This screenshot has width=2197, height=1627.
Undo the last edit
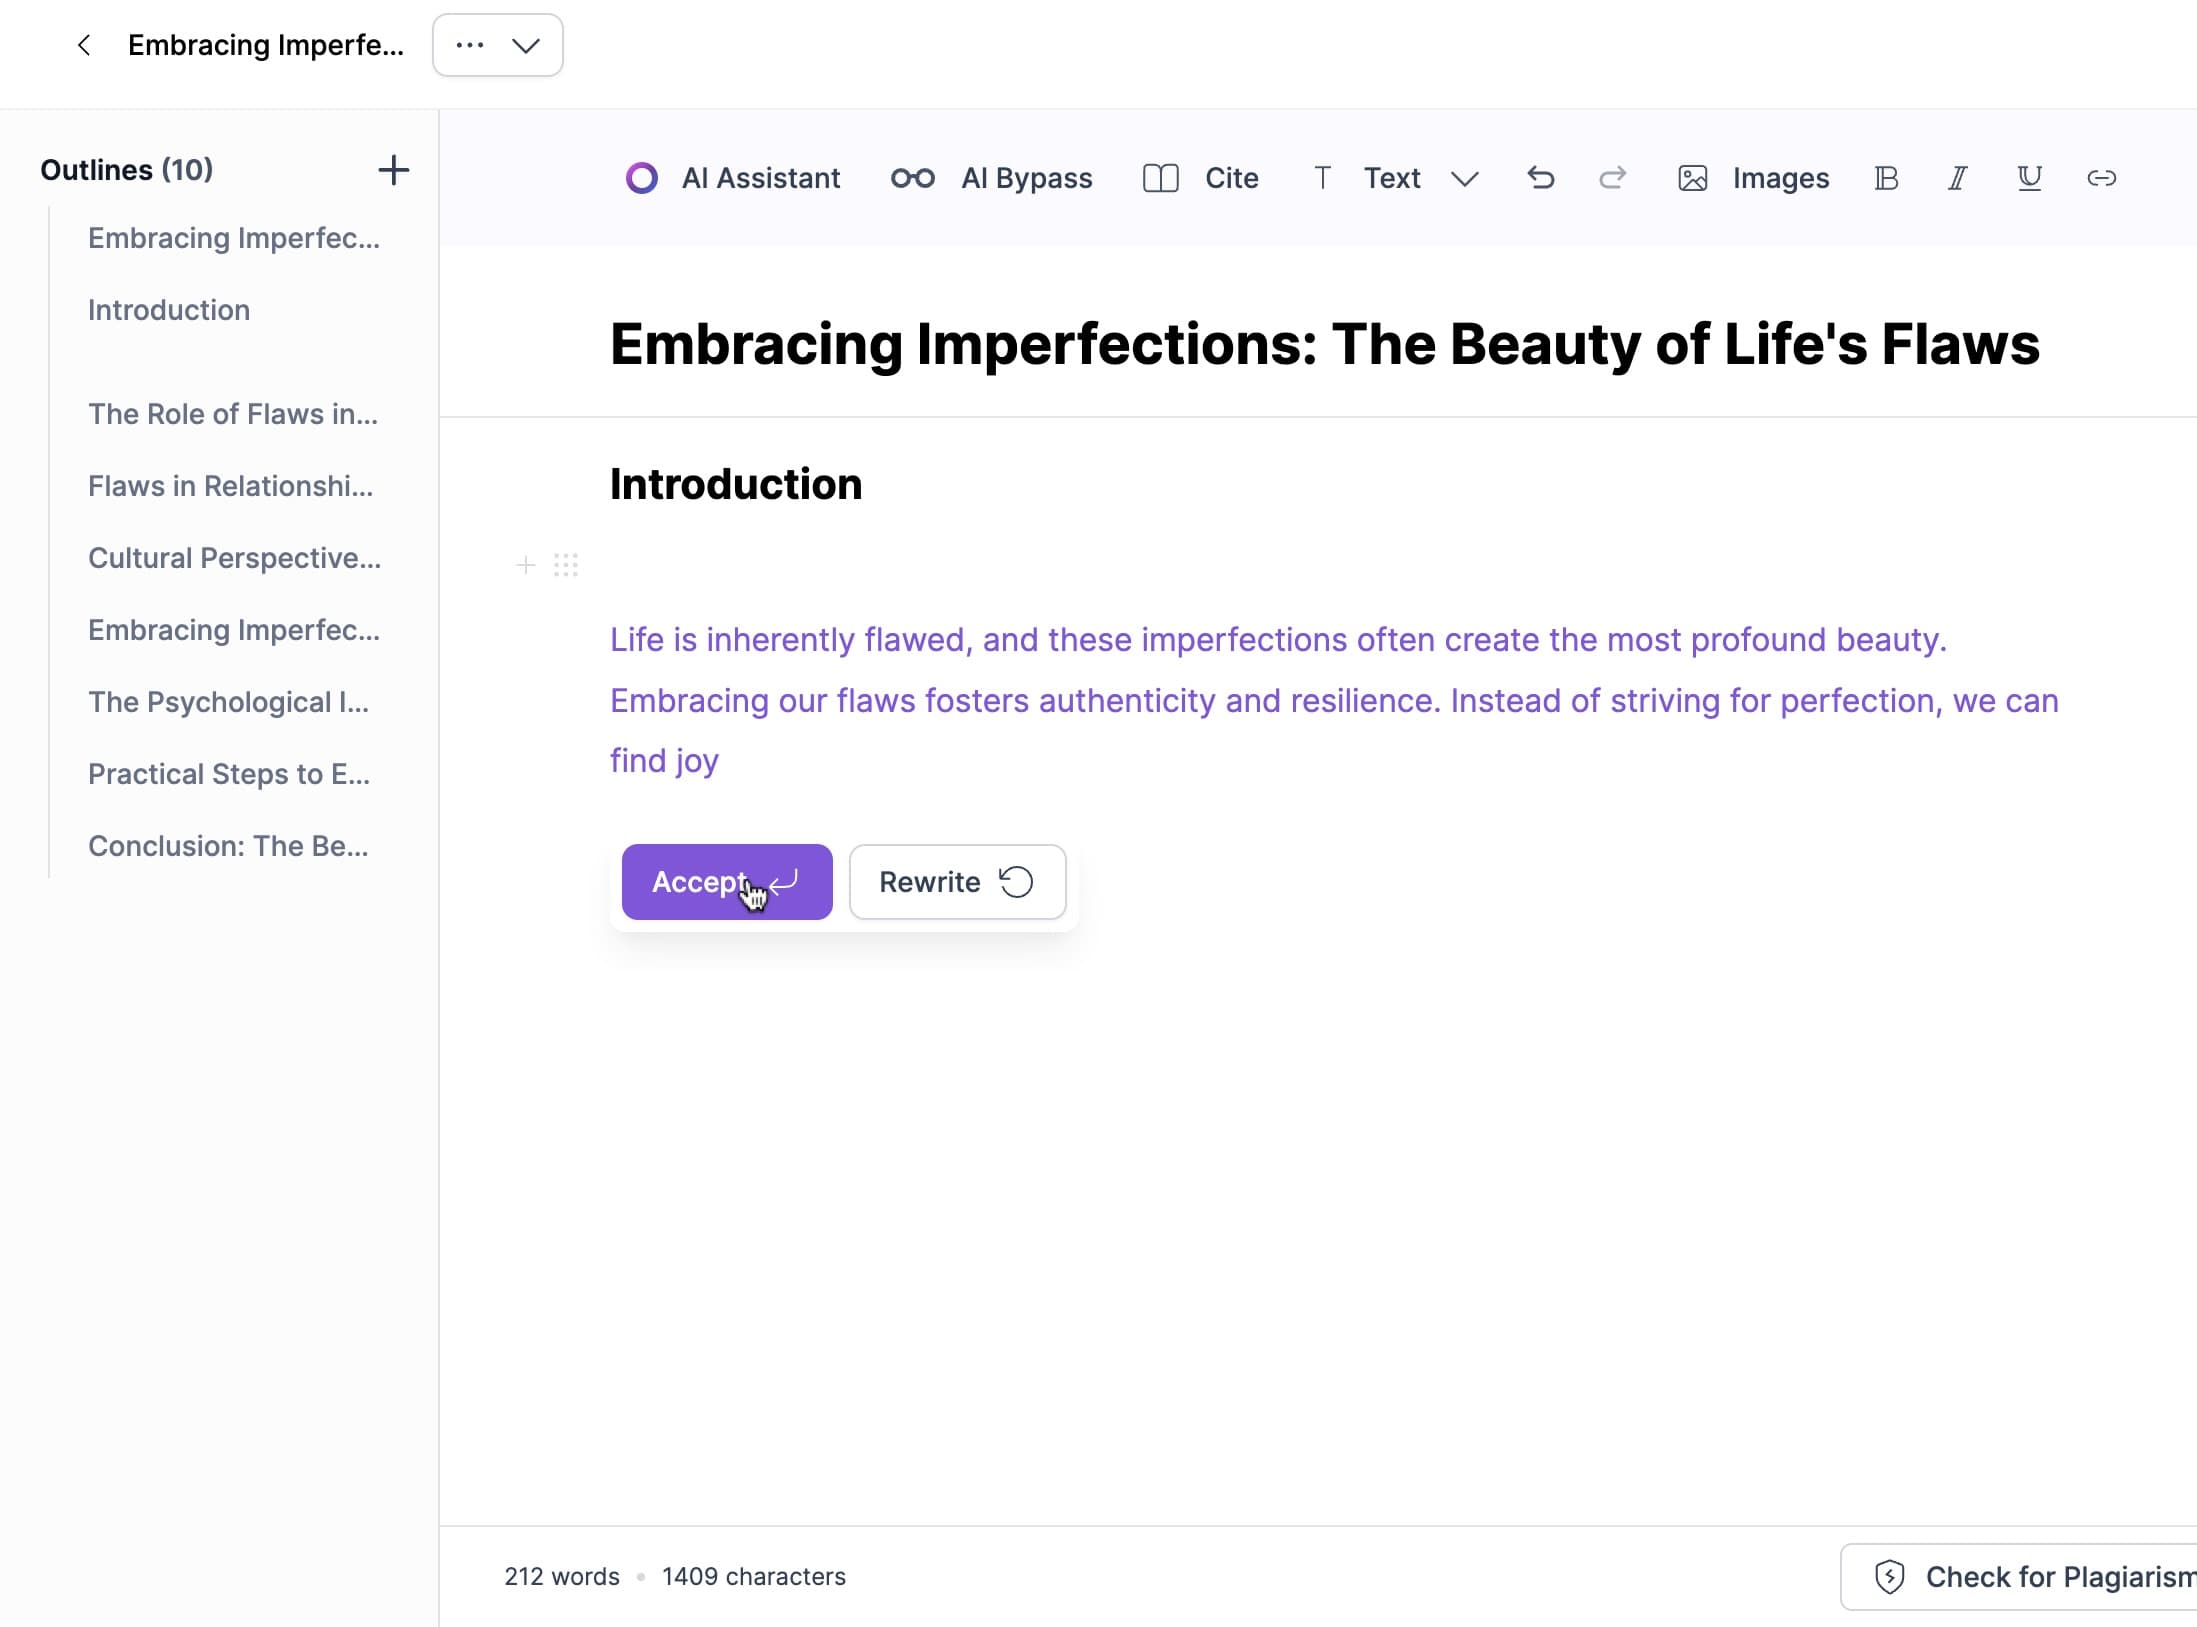coord(1540,178)
